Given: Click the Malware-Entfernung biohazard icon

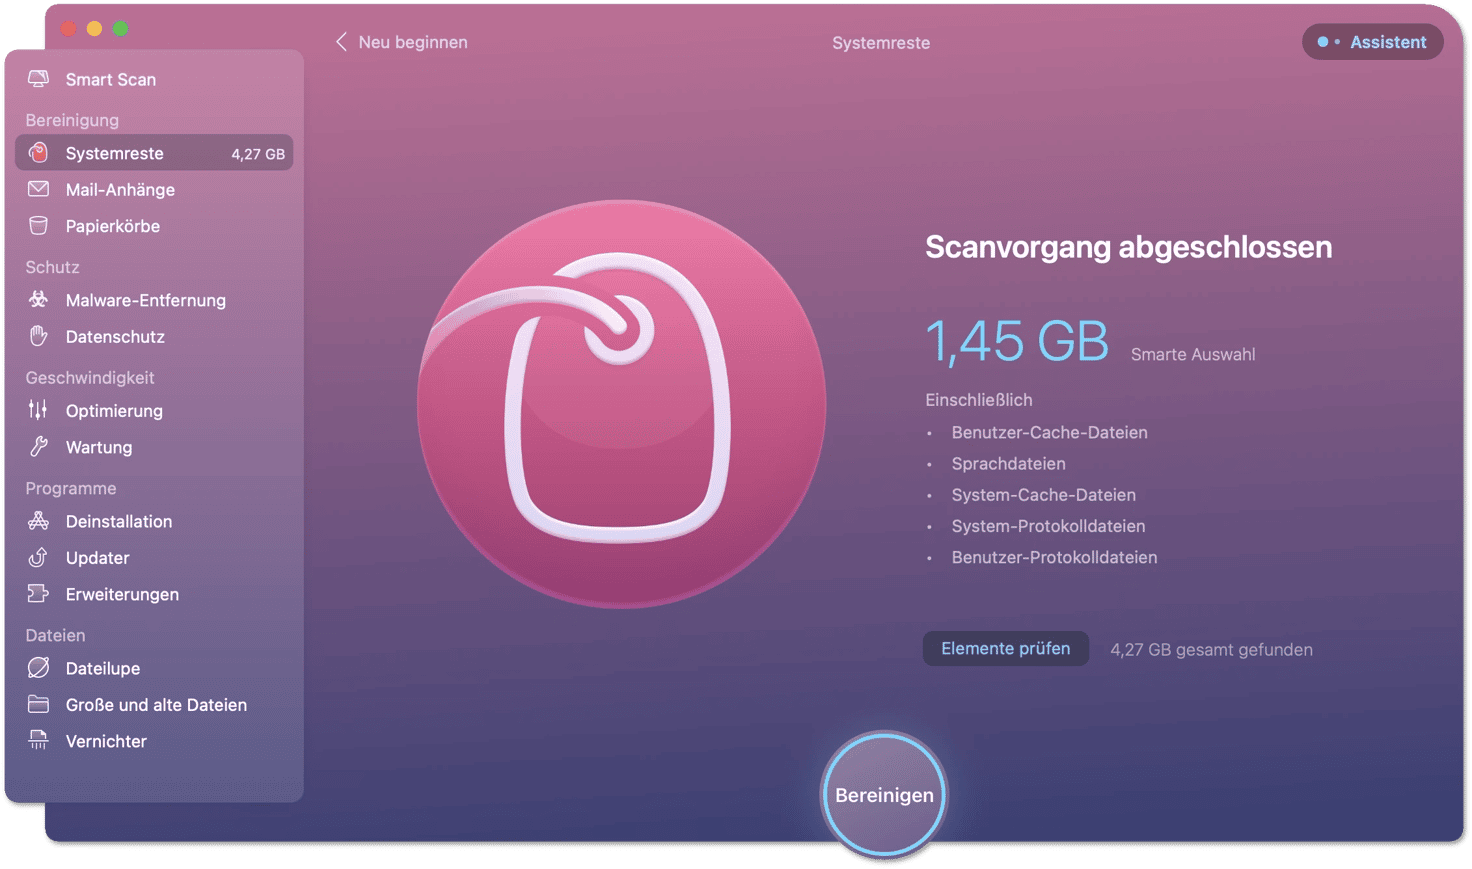Looking at the screenshot, I should 38,300.
